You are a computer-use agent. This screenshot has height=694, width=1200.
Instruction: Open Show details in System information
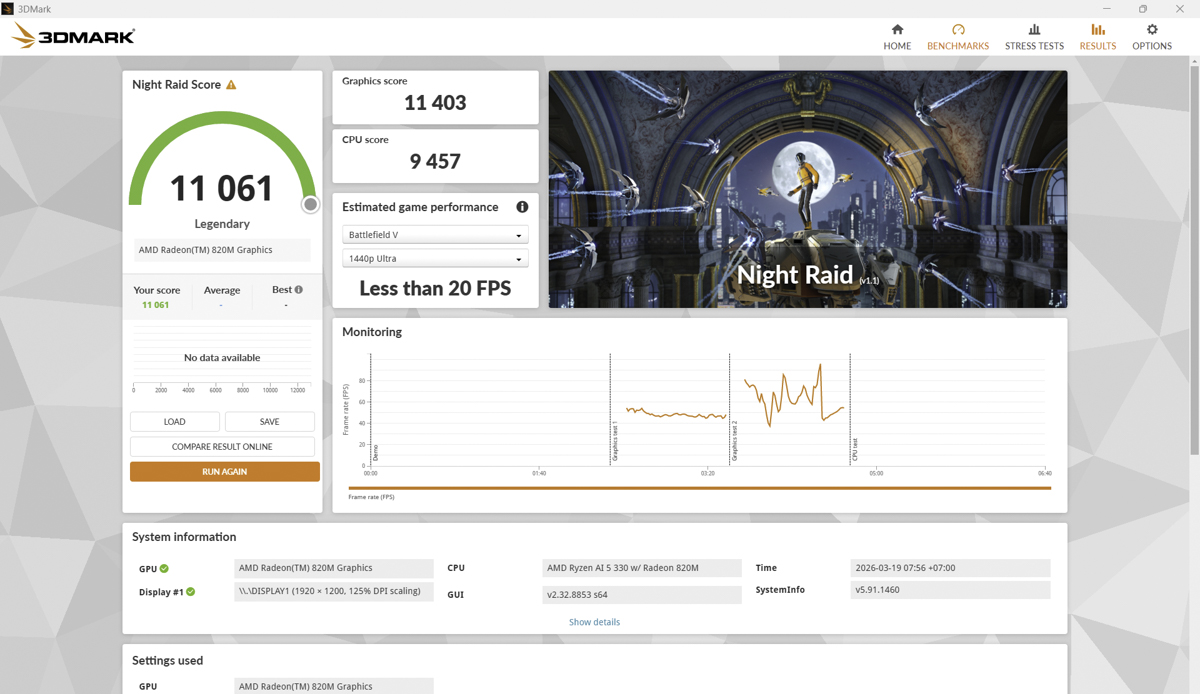tap(594, 621)
